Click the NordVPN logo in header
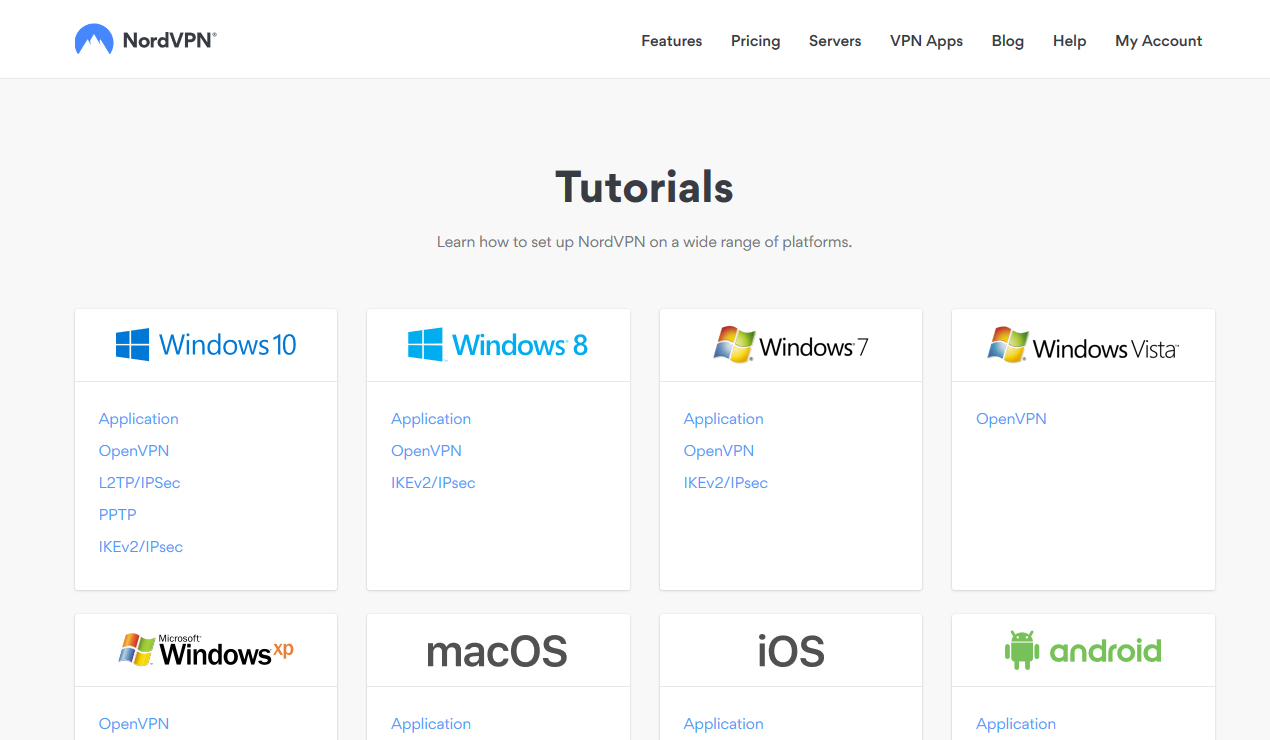Screen dimensions: 1270x740 pyautogui.click(x=145, y=40)
